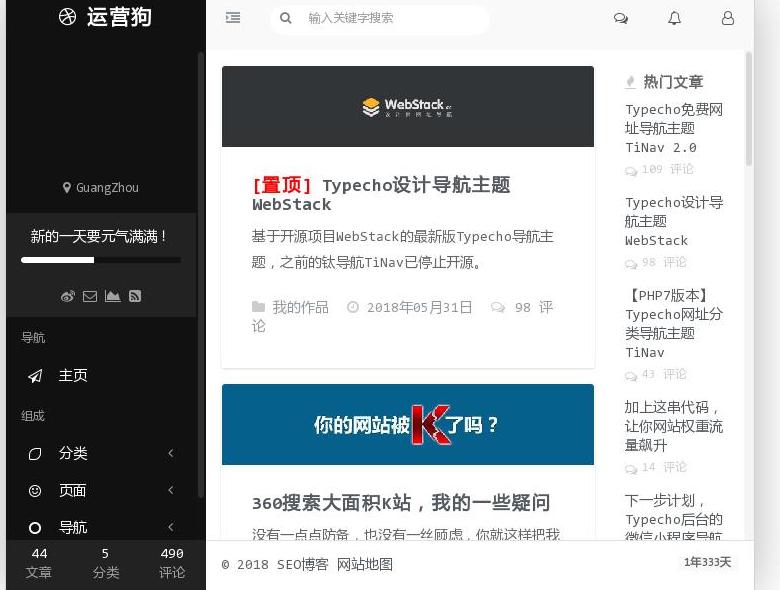This screenshot has width=780, height=590.
Task: Open the 页面 sidebar menu item
Action: coord(101,490)
